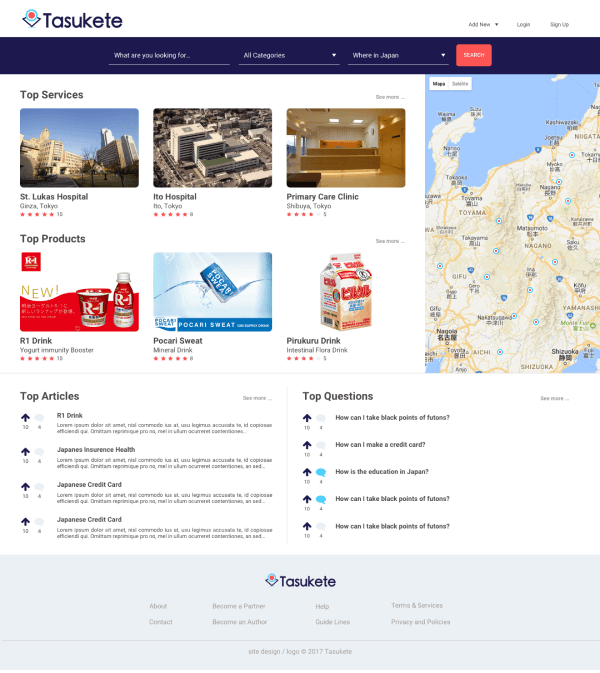Viewport: 600px width, 673px height.
Task: Open the Pirukuru Drink carton image
Action: [346, 292]
